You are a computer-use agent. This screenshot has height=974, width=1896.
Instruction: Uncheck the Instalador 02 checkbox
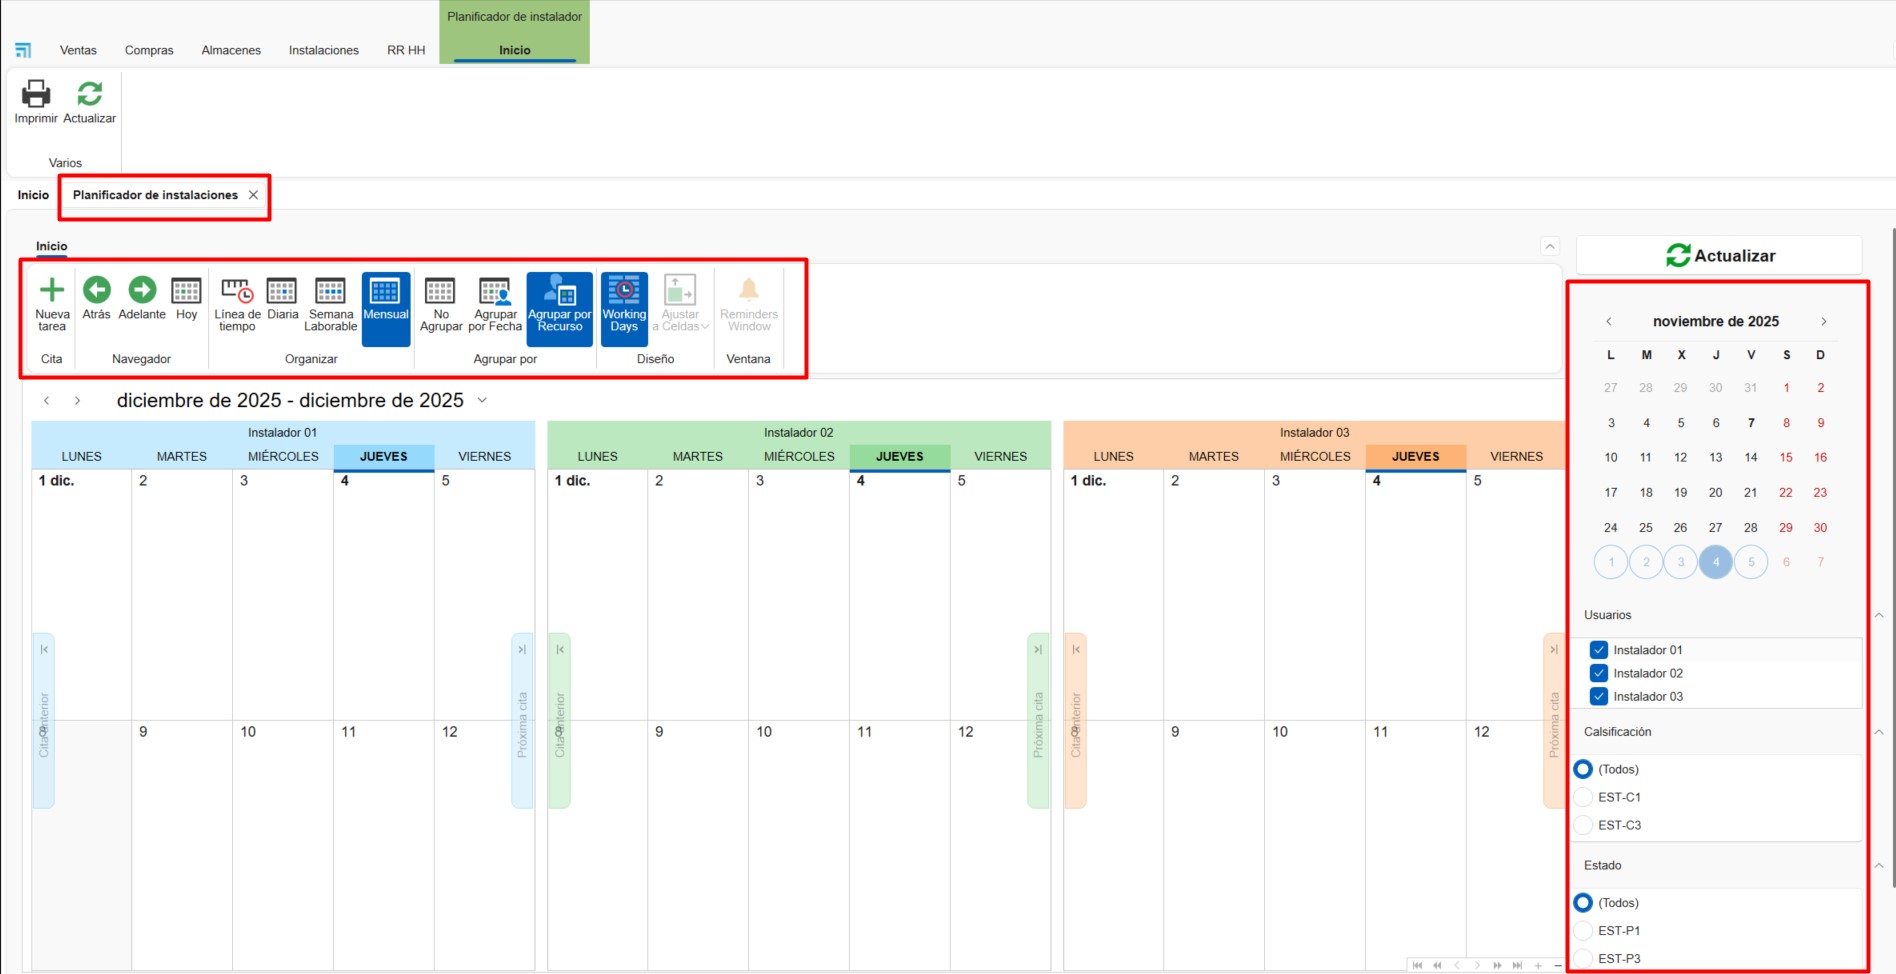point(1599,673)
